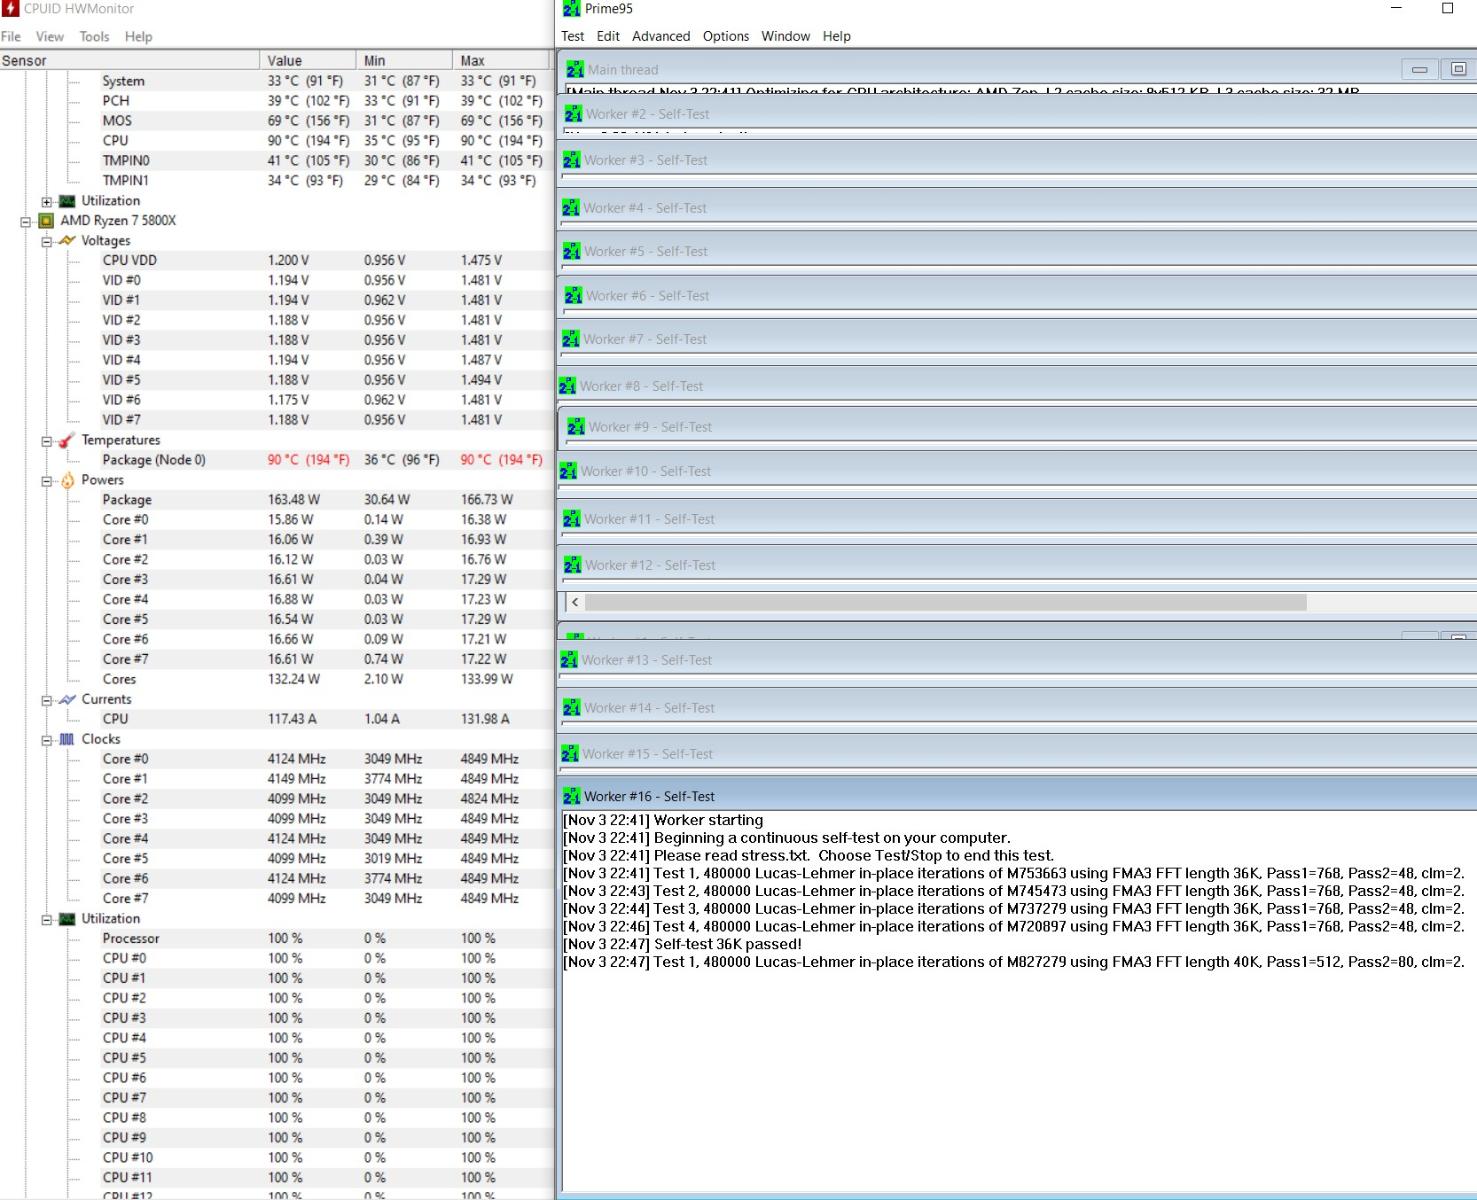Click the Worker #13 window icon

[x=569, y=660]
